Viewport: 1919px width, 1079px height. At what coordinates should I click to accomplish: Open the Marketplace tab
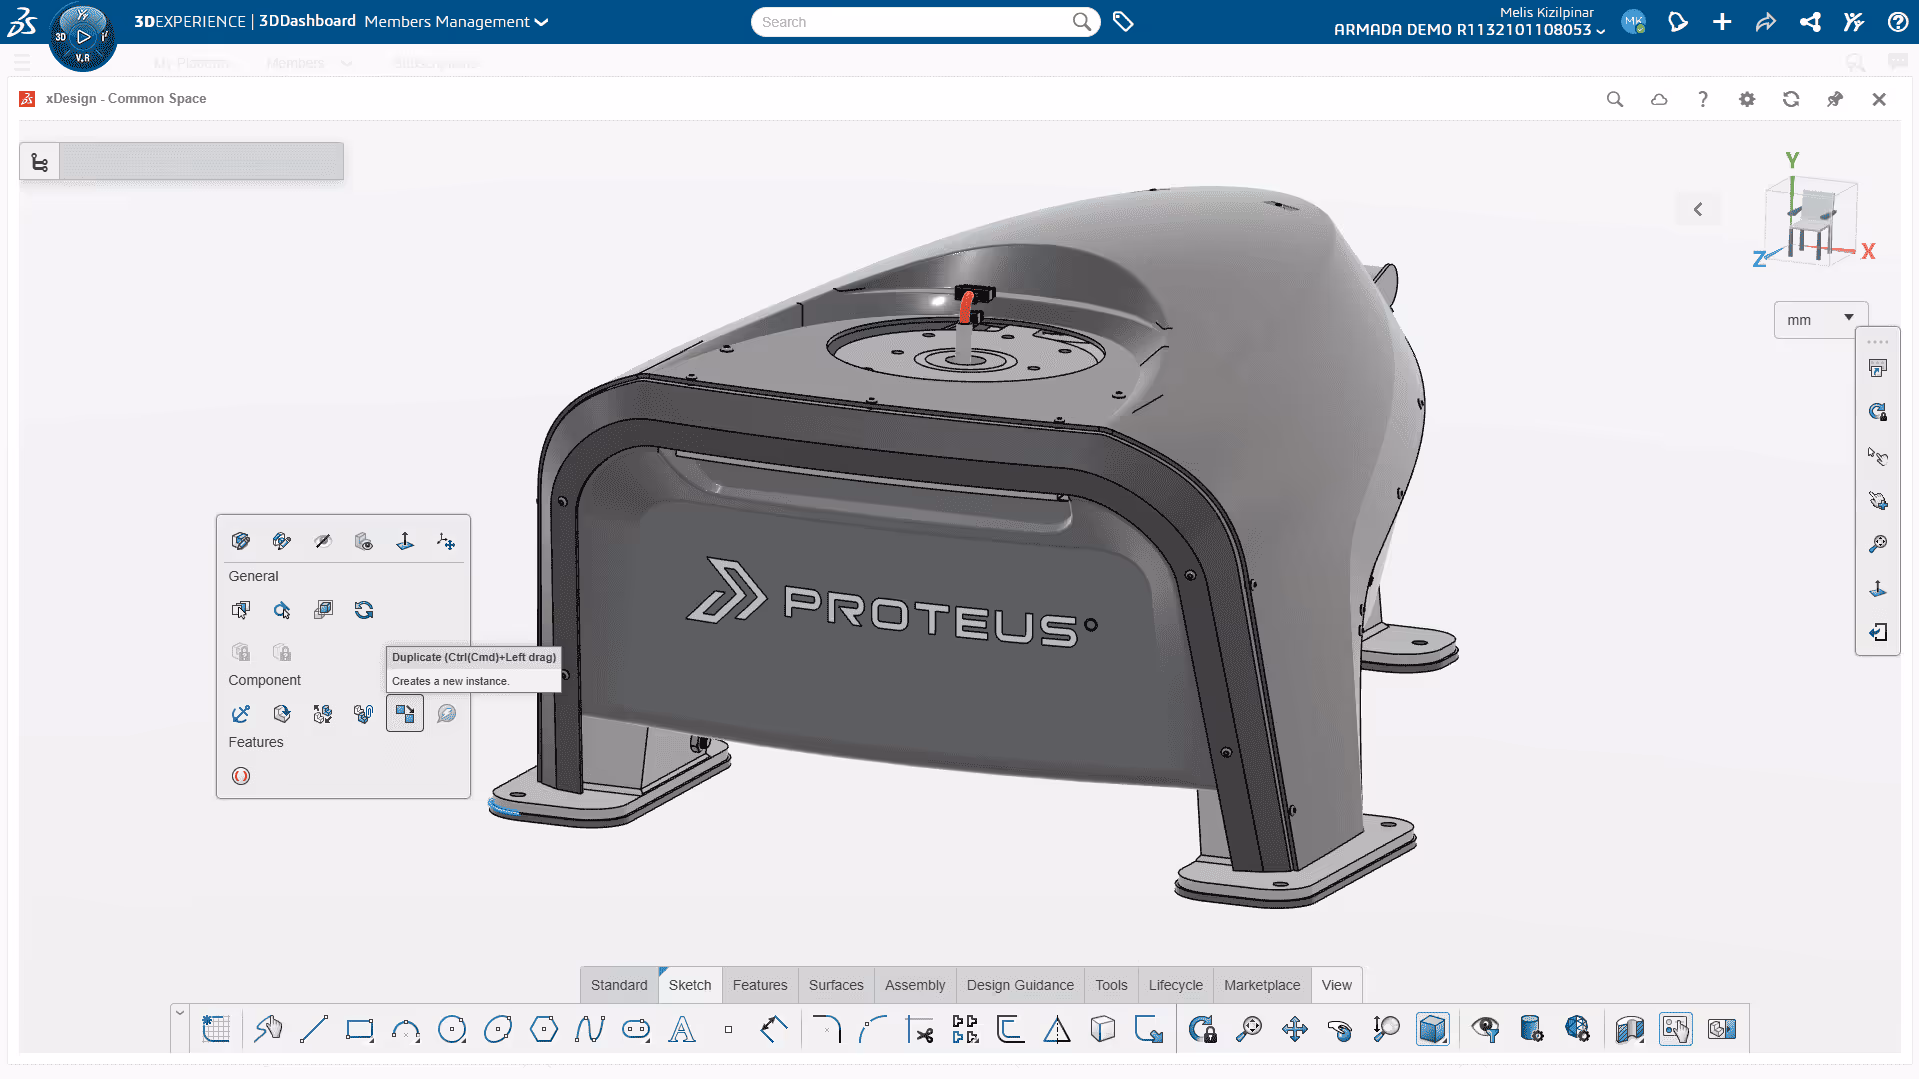[1262, 985]
